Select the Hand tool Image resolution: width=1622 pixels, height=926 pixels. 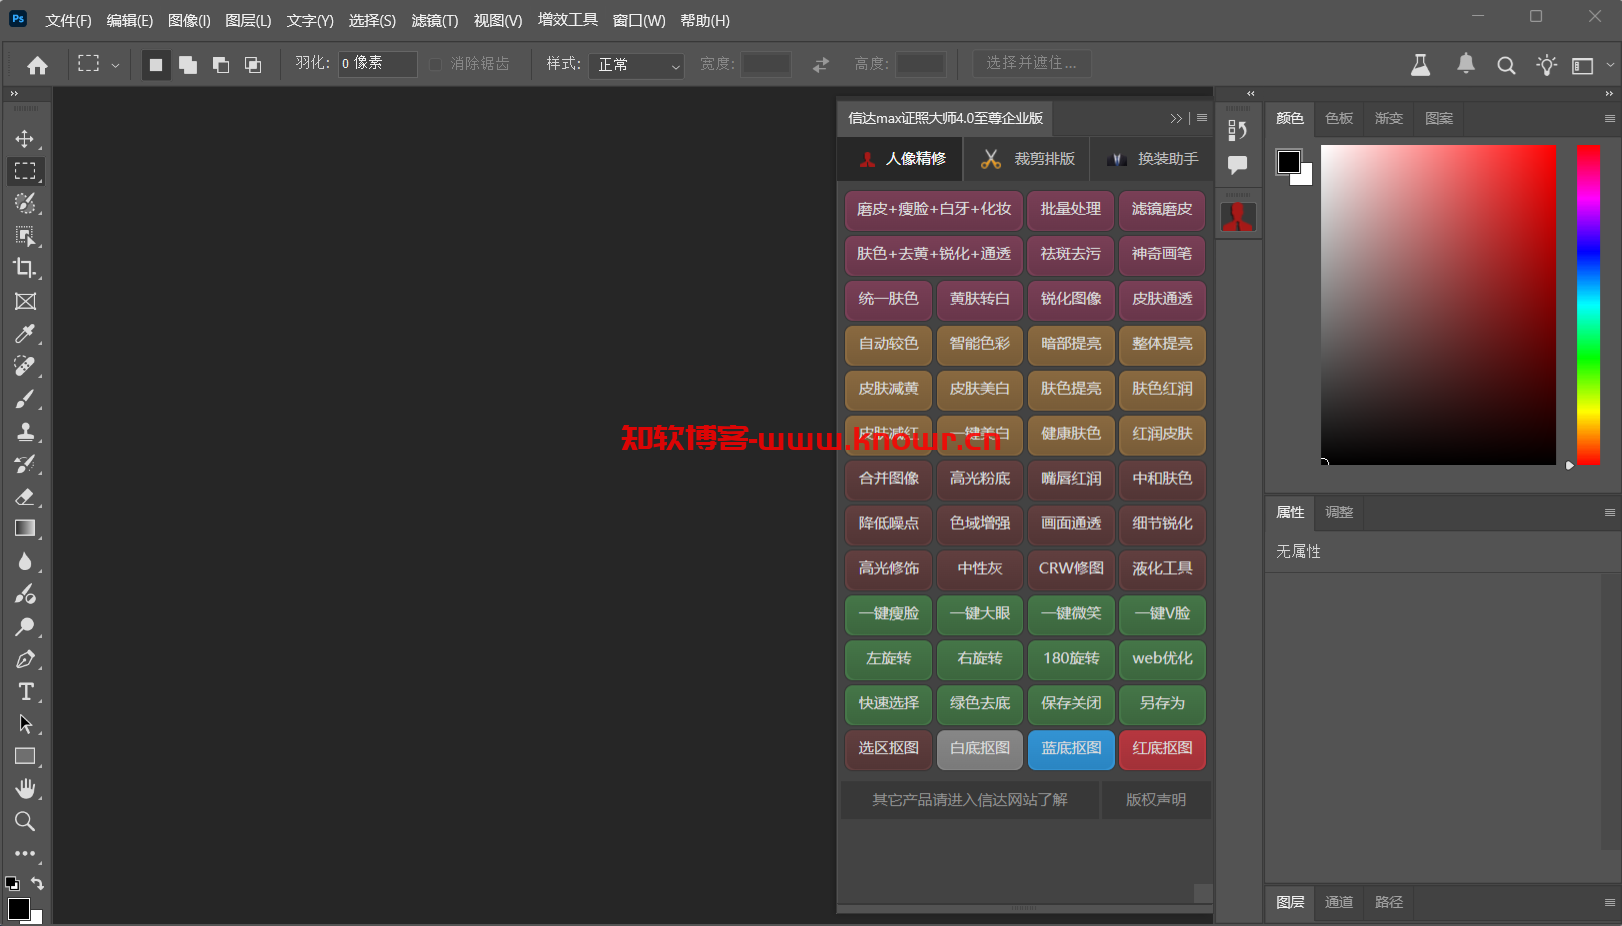(x=25, y=789)
